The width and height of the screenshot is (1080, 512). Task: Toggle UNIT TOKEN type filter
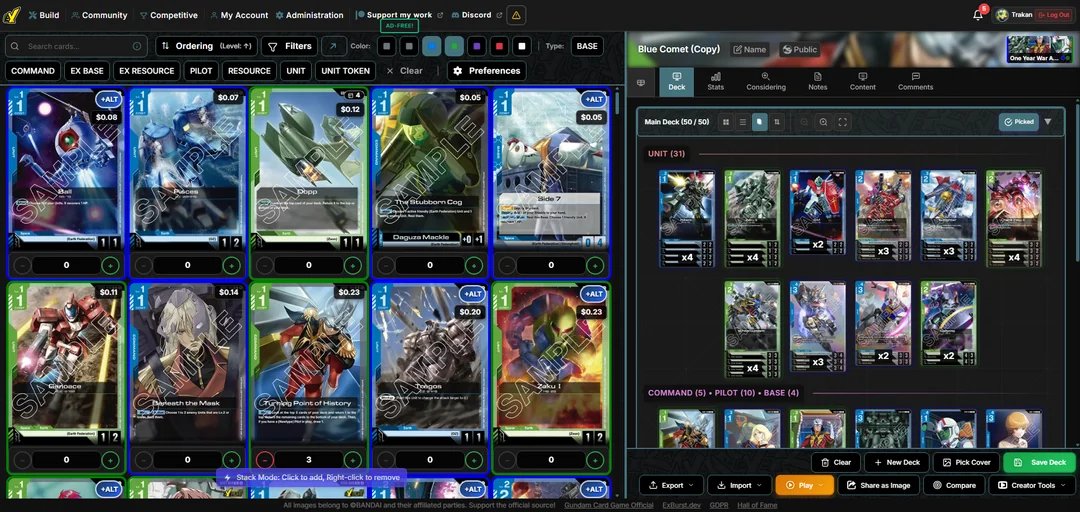pyautogui.click(x=346, y=71)
